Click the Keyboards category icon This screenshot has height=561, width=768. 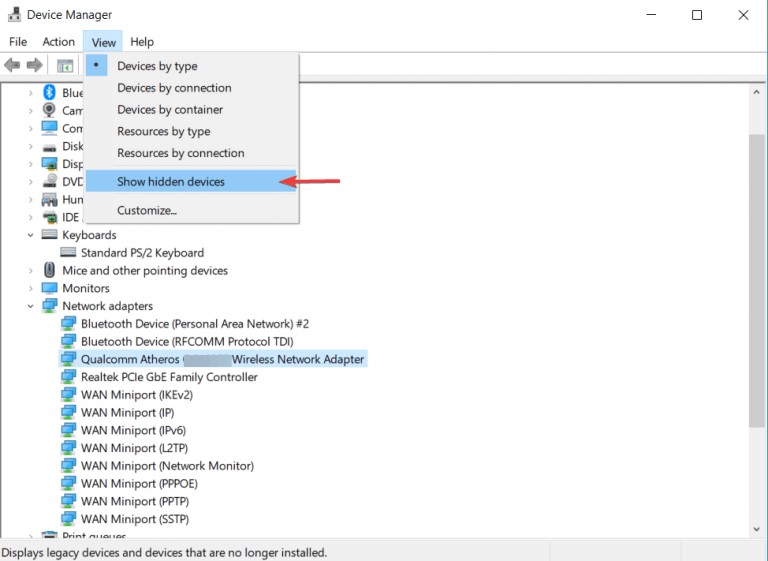click(50, 235)
